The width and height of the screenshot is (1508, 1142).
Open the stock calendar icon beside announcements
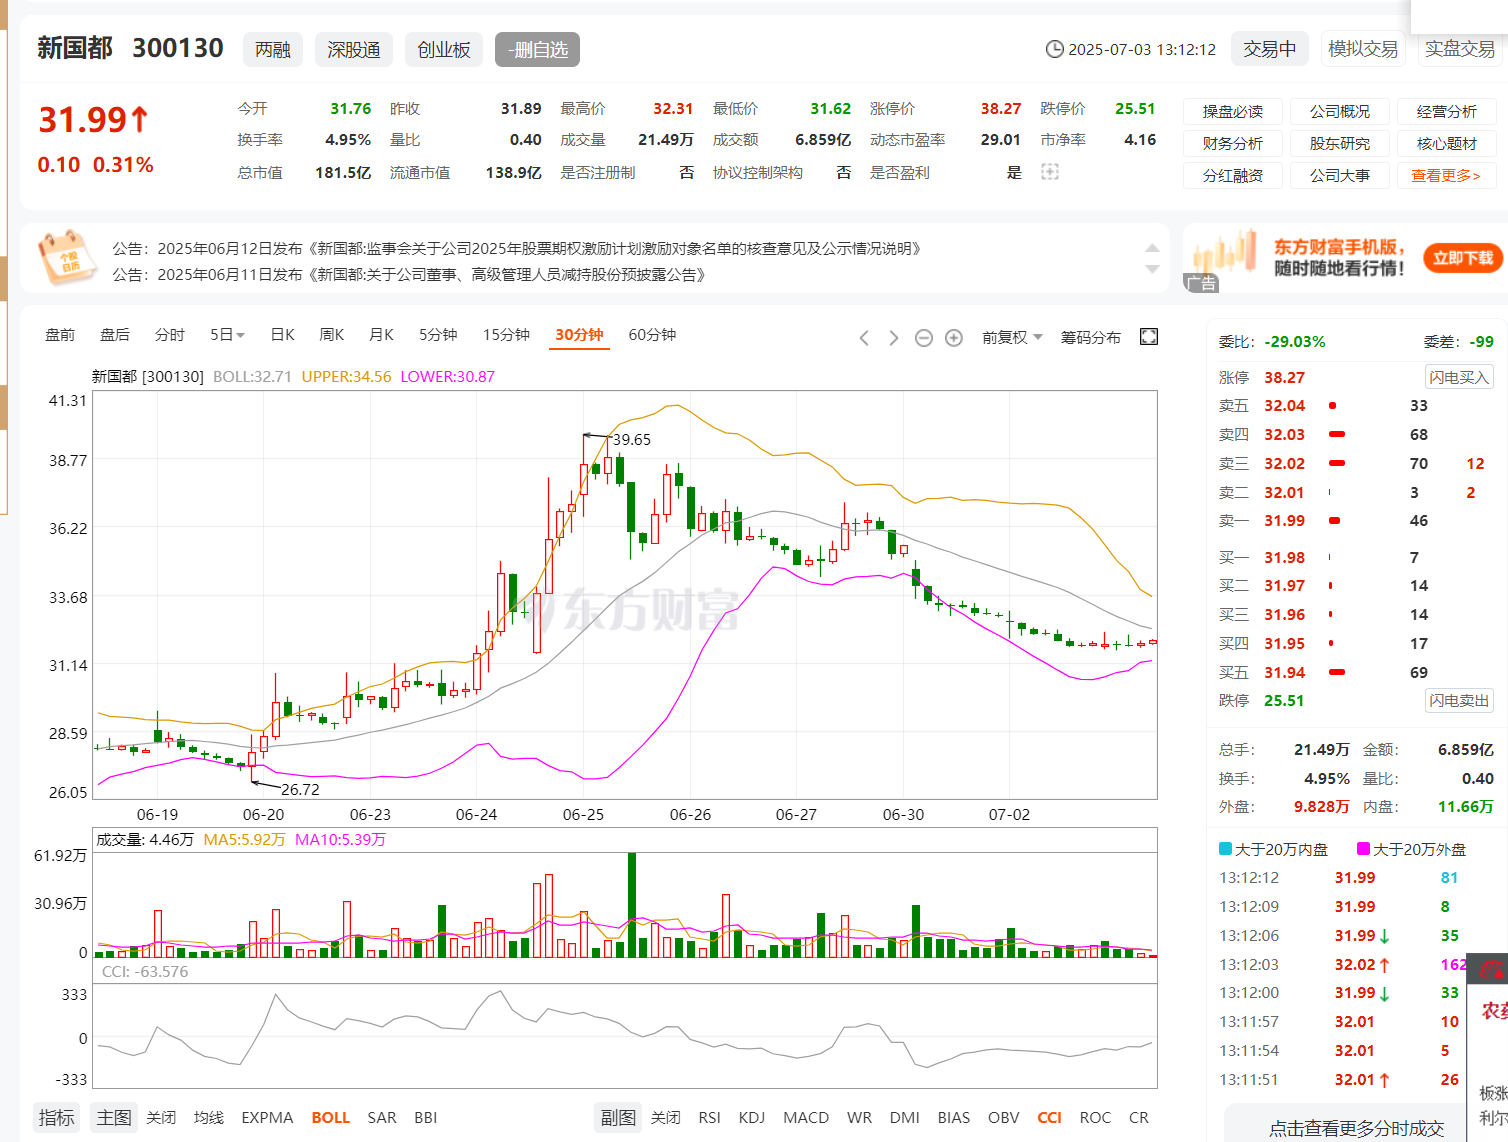65,257
